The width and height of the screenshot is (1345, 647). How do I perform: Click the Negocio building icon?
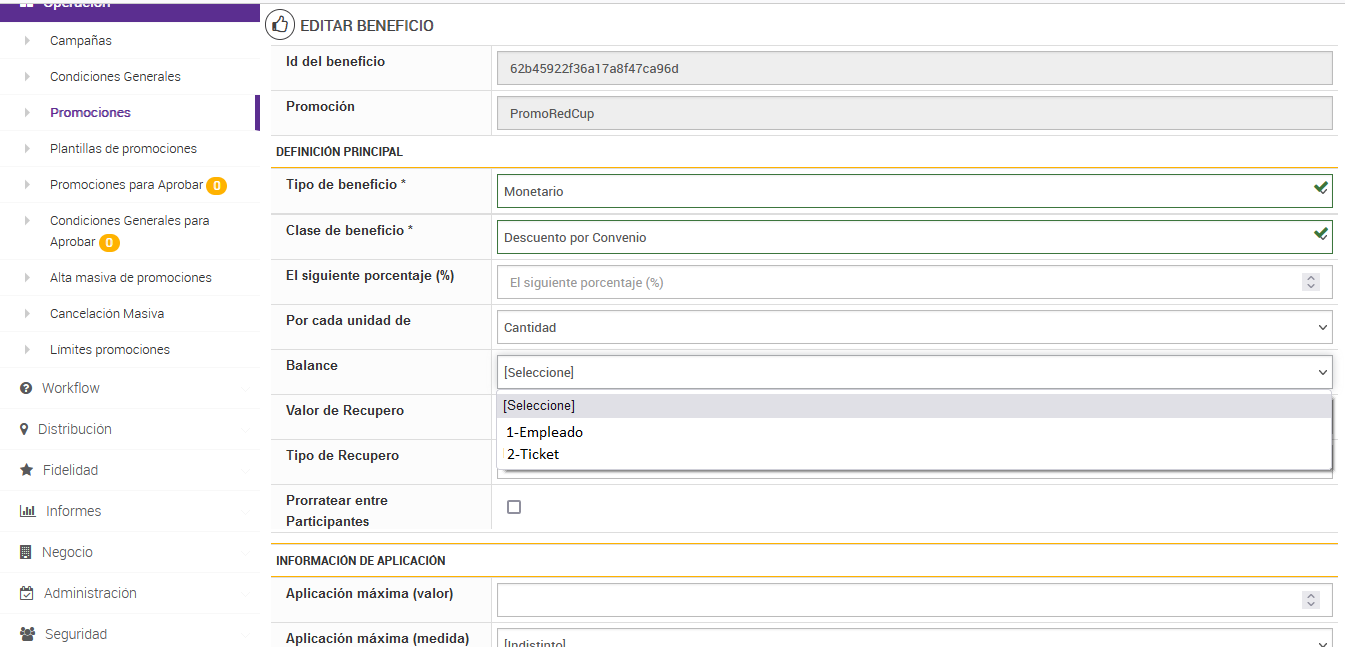(26, 552)
